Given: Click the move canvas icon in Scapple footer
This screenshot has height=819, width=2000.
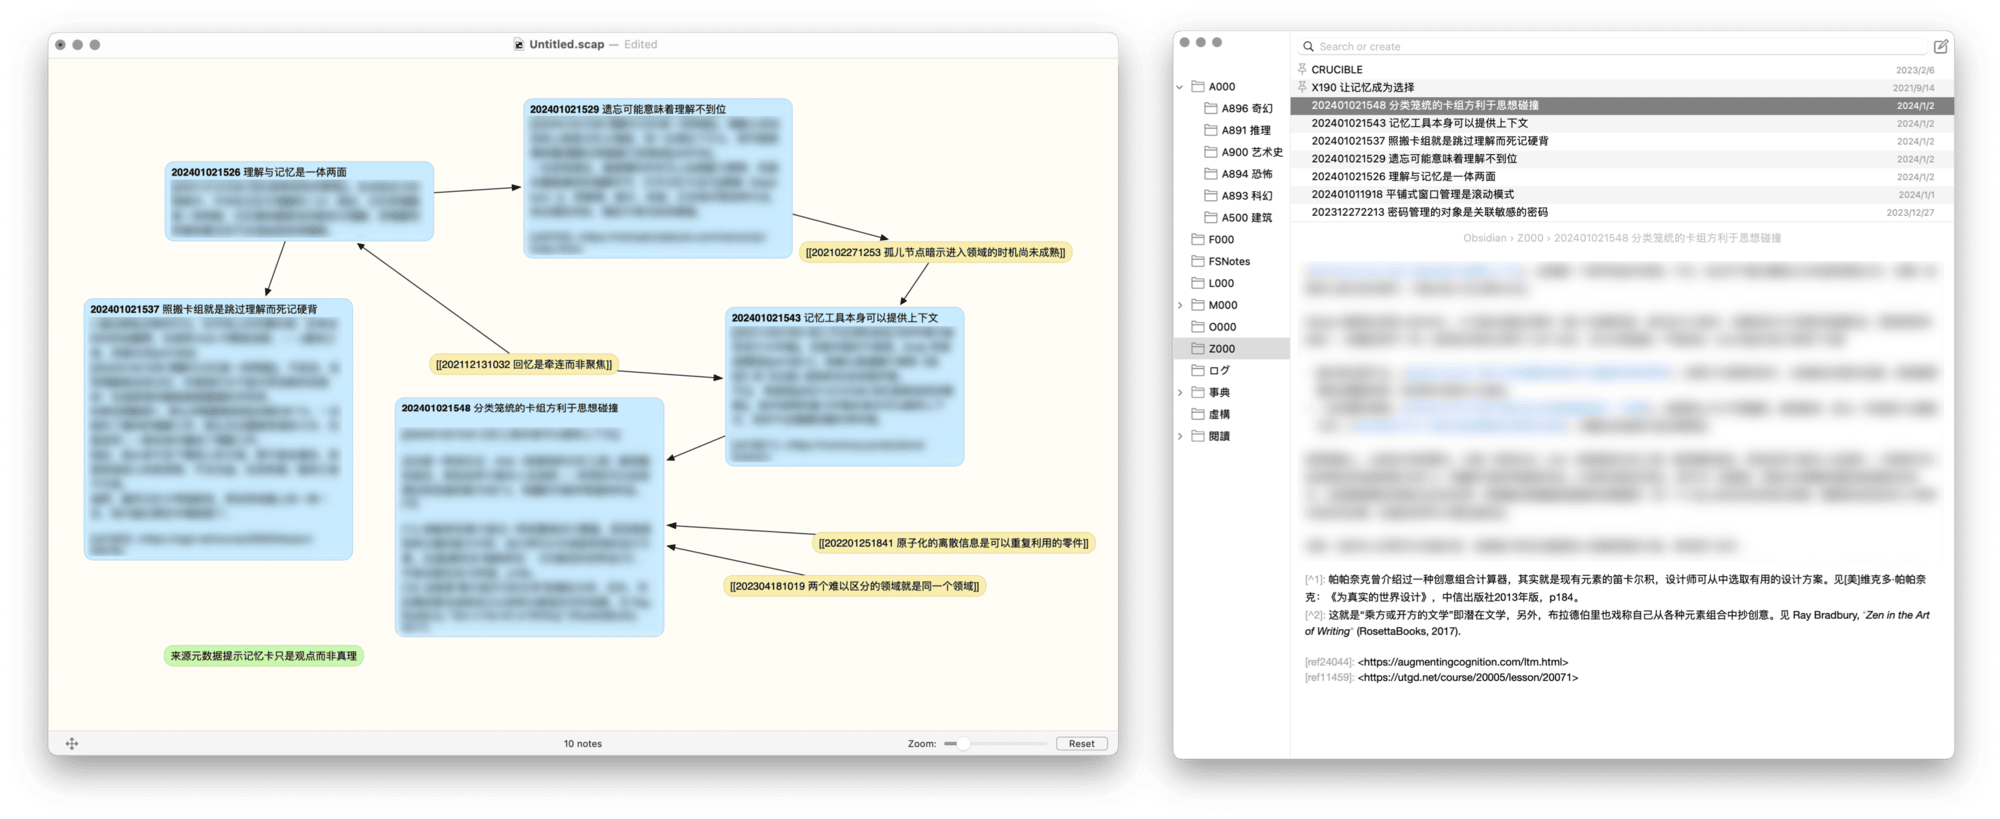Looking at the screenshot, I should pyautogui.click(x=72, y=743).
